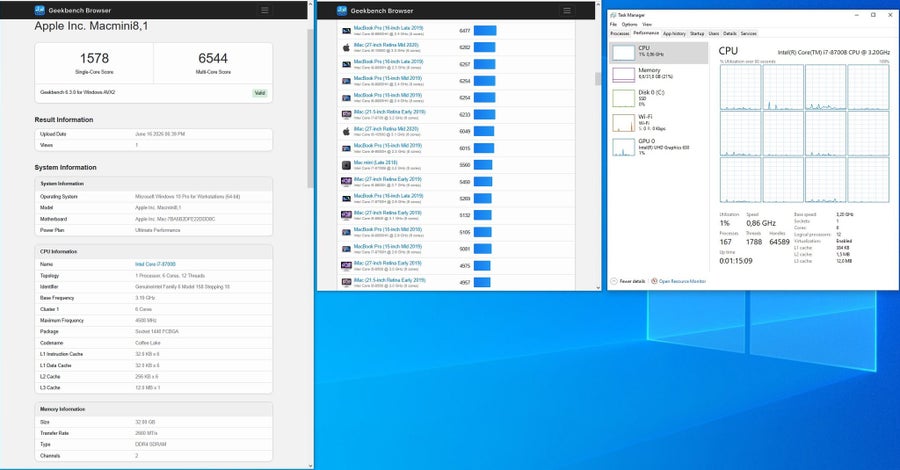Switch to the Startup tab
This screenshot has width=900, height=470.
697,34
